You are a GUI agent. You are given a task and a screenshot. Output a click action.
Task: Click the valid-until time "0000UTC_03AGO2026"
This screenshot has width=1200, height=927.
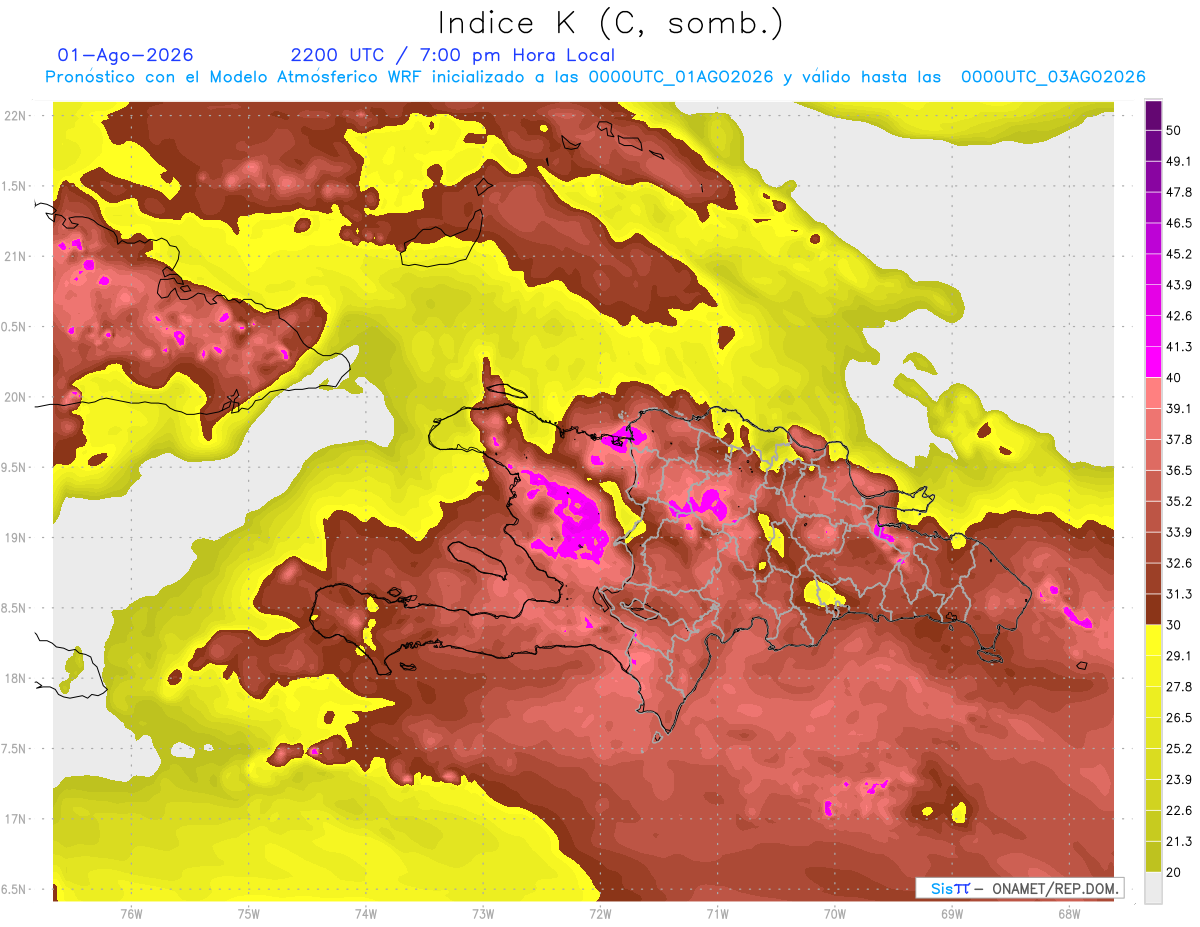1053,77
